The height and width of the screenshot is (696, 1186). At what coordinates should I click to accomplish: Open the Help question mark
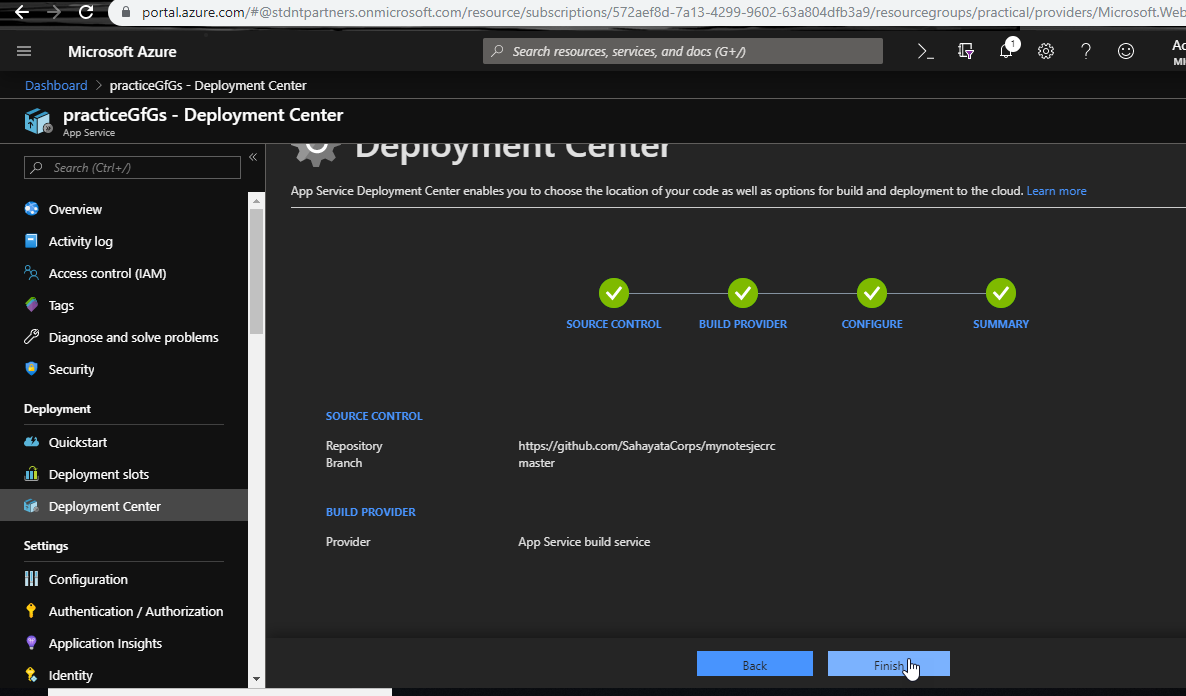coord(1085,51)
